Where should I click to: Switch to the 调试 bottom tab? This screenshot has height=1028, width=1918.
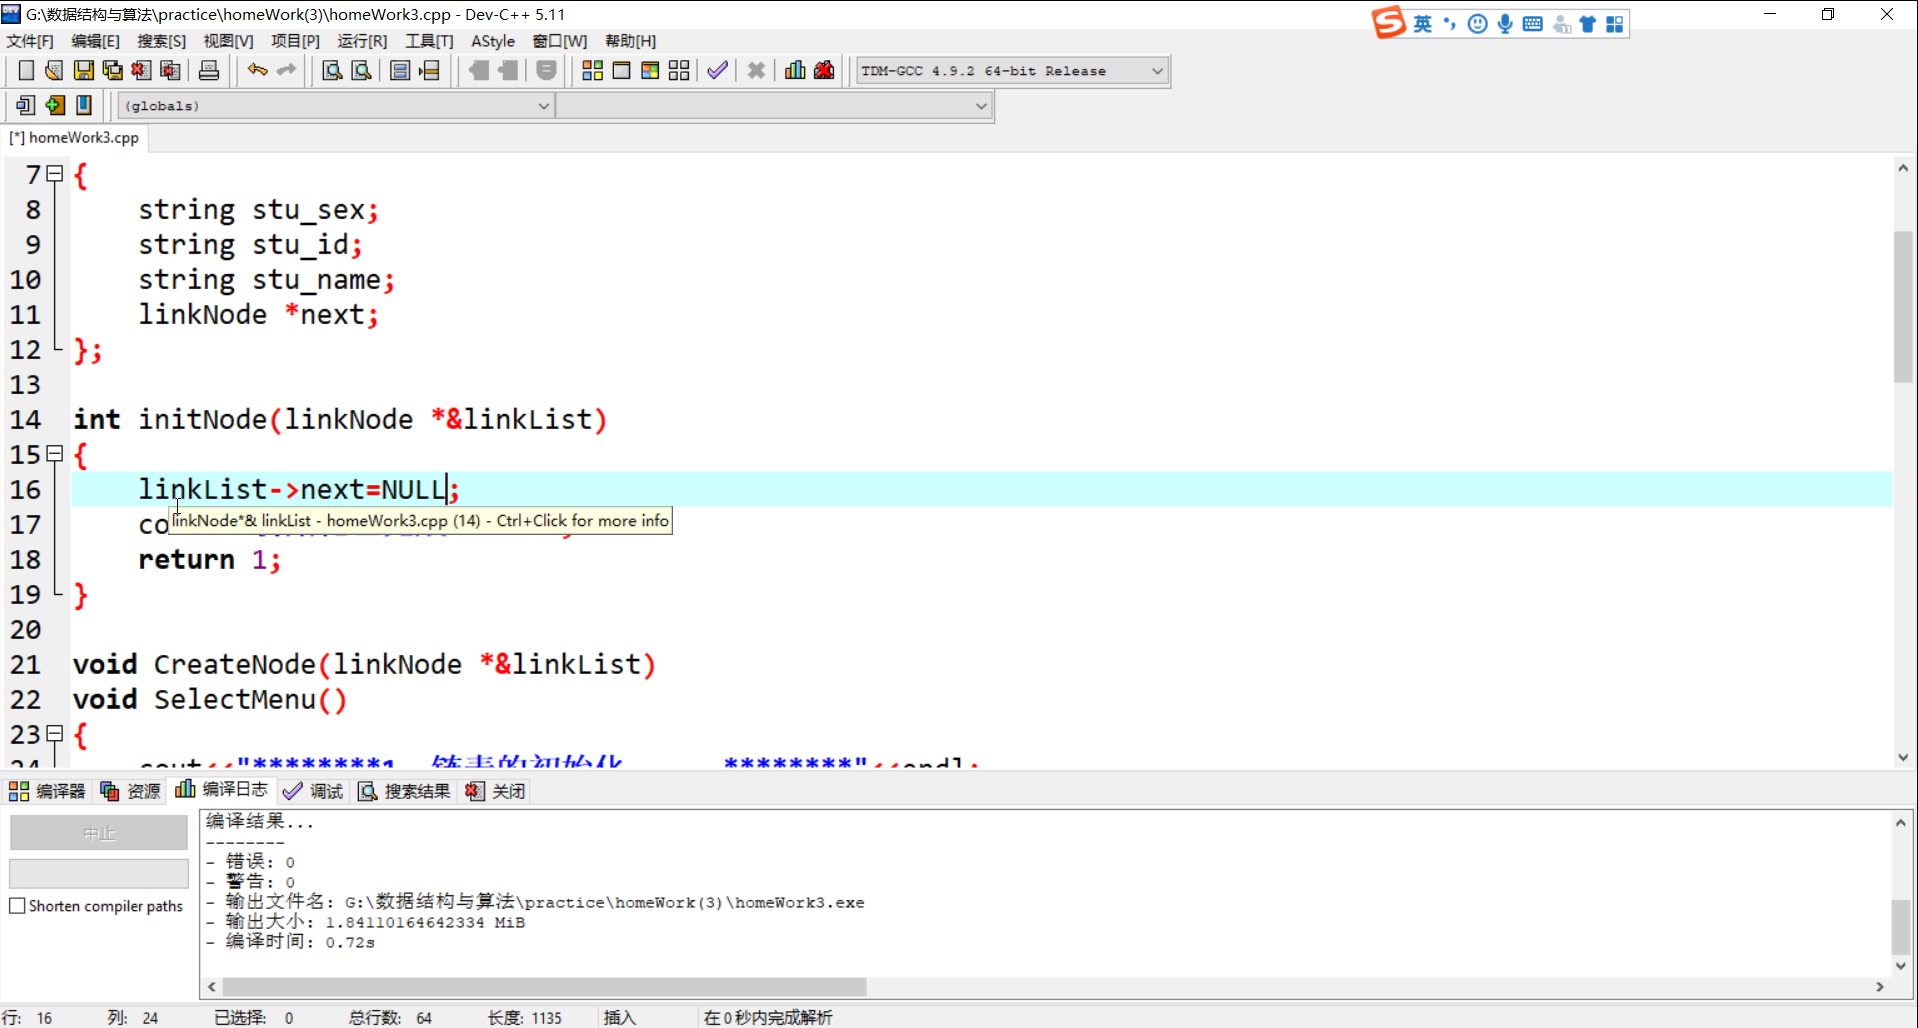coord(313,791)
